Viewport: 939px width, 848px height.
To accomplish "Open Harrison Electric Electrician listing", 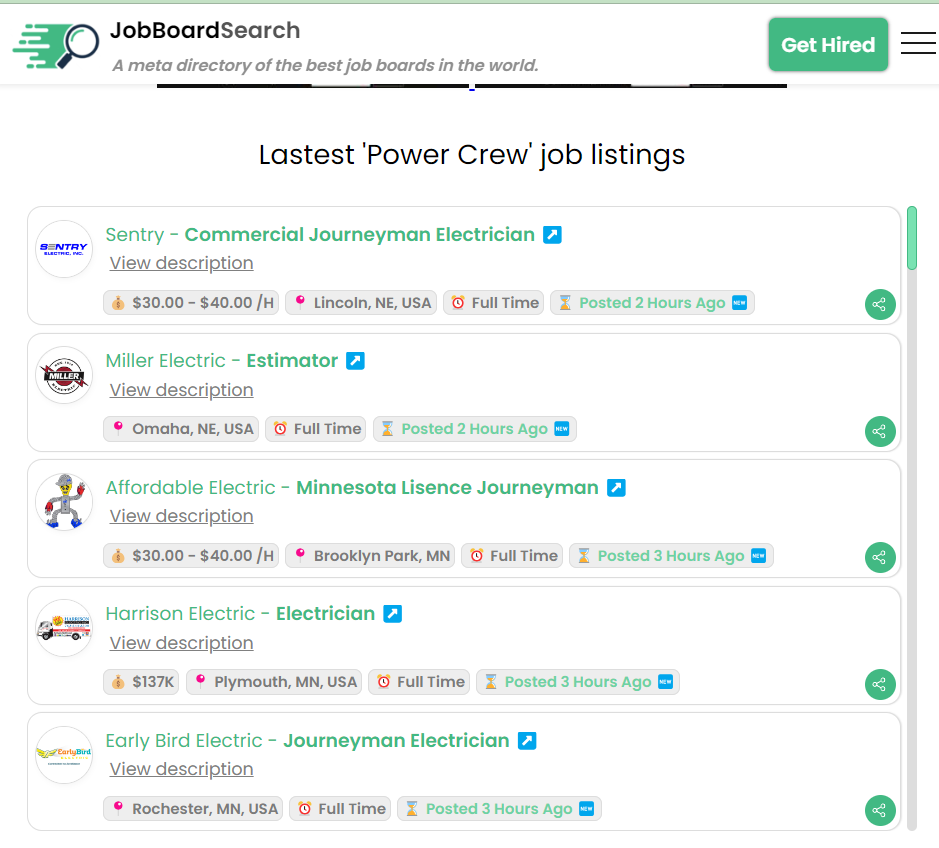I will click(x=240, y=614).
